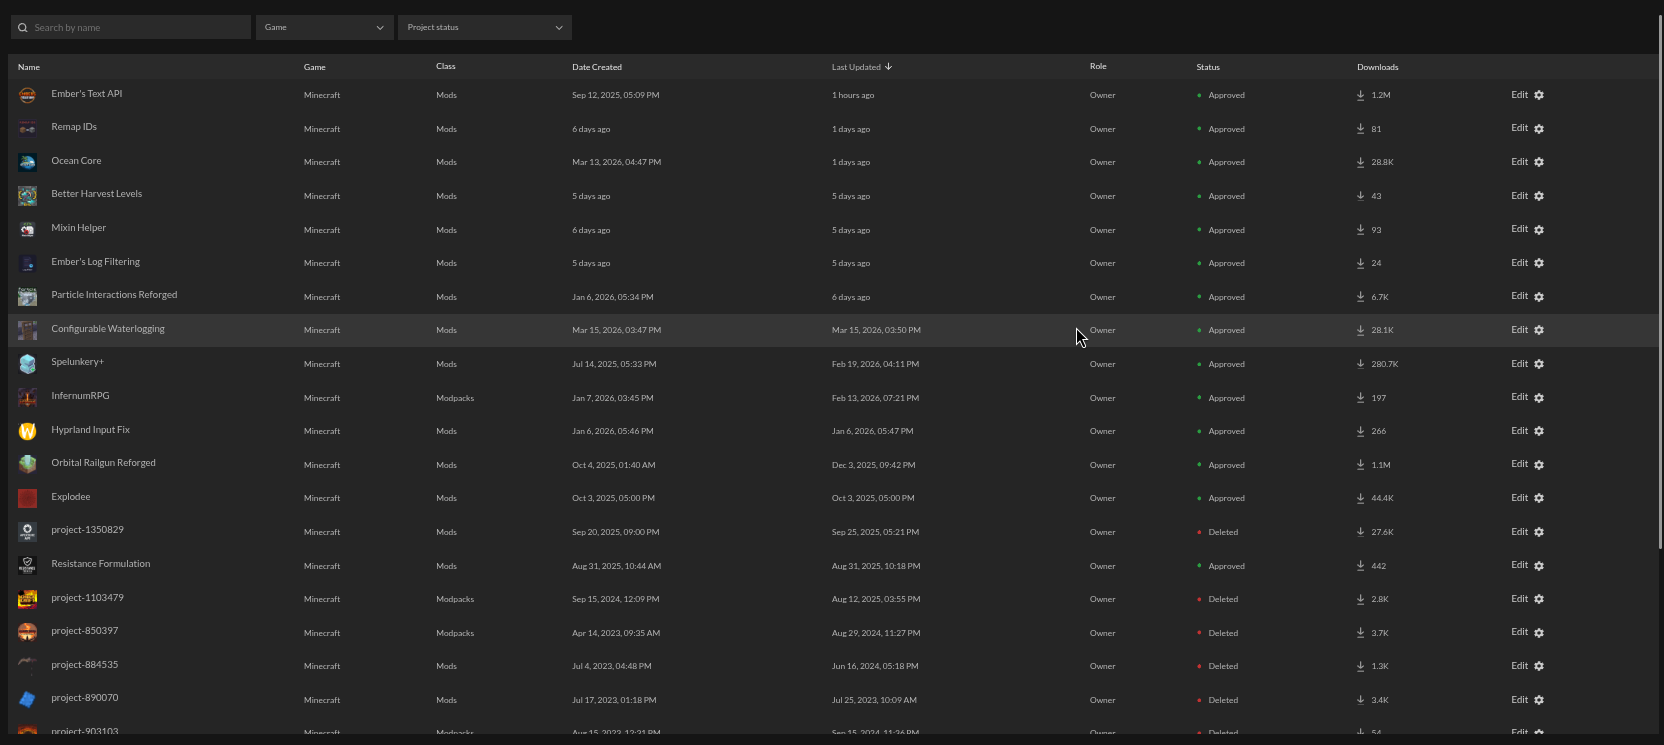This screenshot has height=745, width=1664.
Task: Open settings gear for Ocean Core
Action: [x=1539, y=162]
